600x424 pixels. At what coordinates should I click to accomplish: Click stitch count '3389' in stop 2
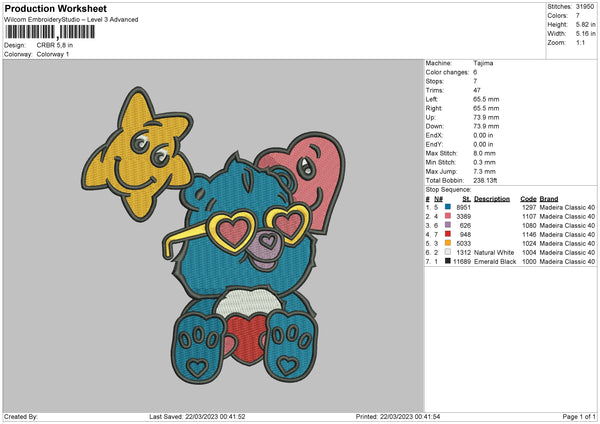point(463,217)
